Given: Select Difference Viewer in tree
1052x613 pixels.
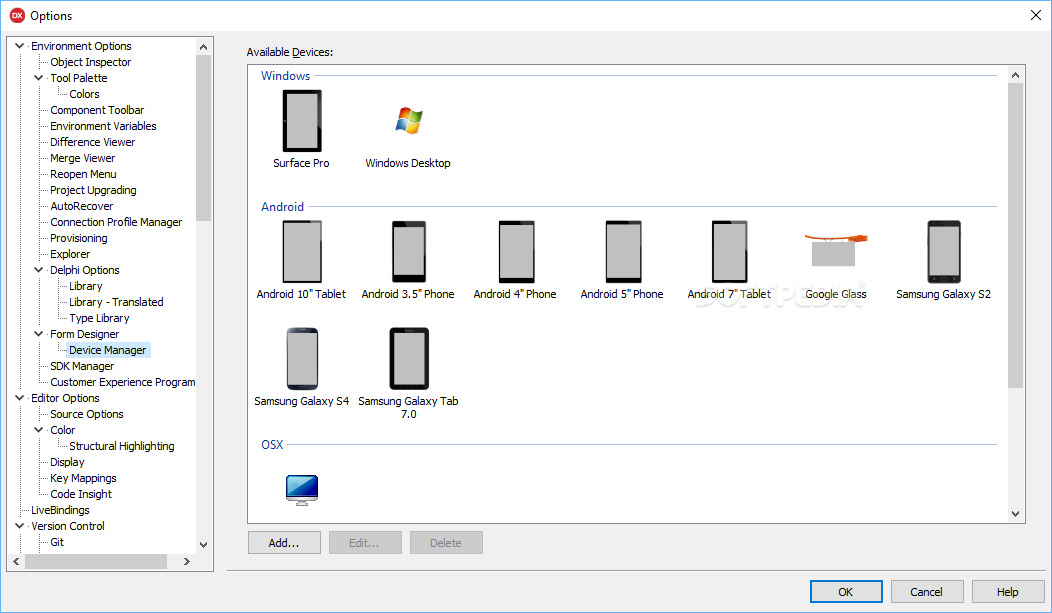Looking at the screenshot, I should point(93,142).
